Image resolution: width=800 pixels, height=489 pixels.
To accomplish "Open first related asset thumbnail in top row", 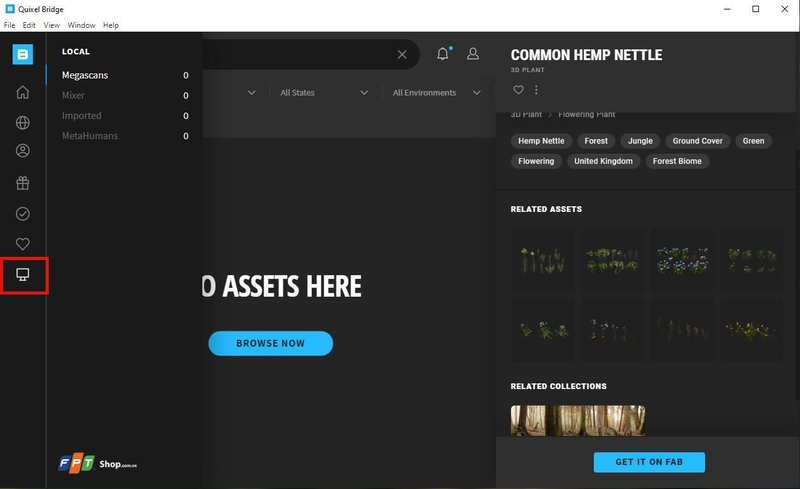I will (543, 260).
